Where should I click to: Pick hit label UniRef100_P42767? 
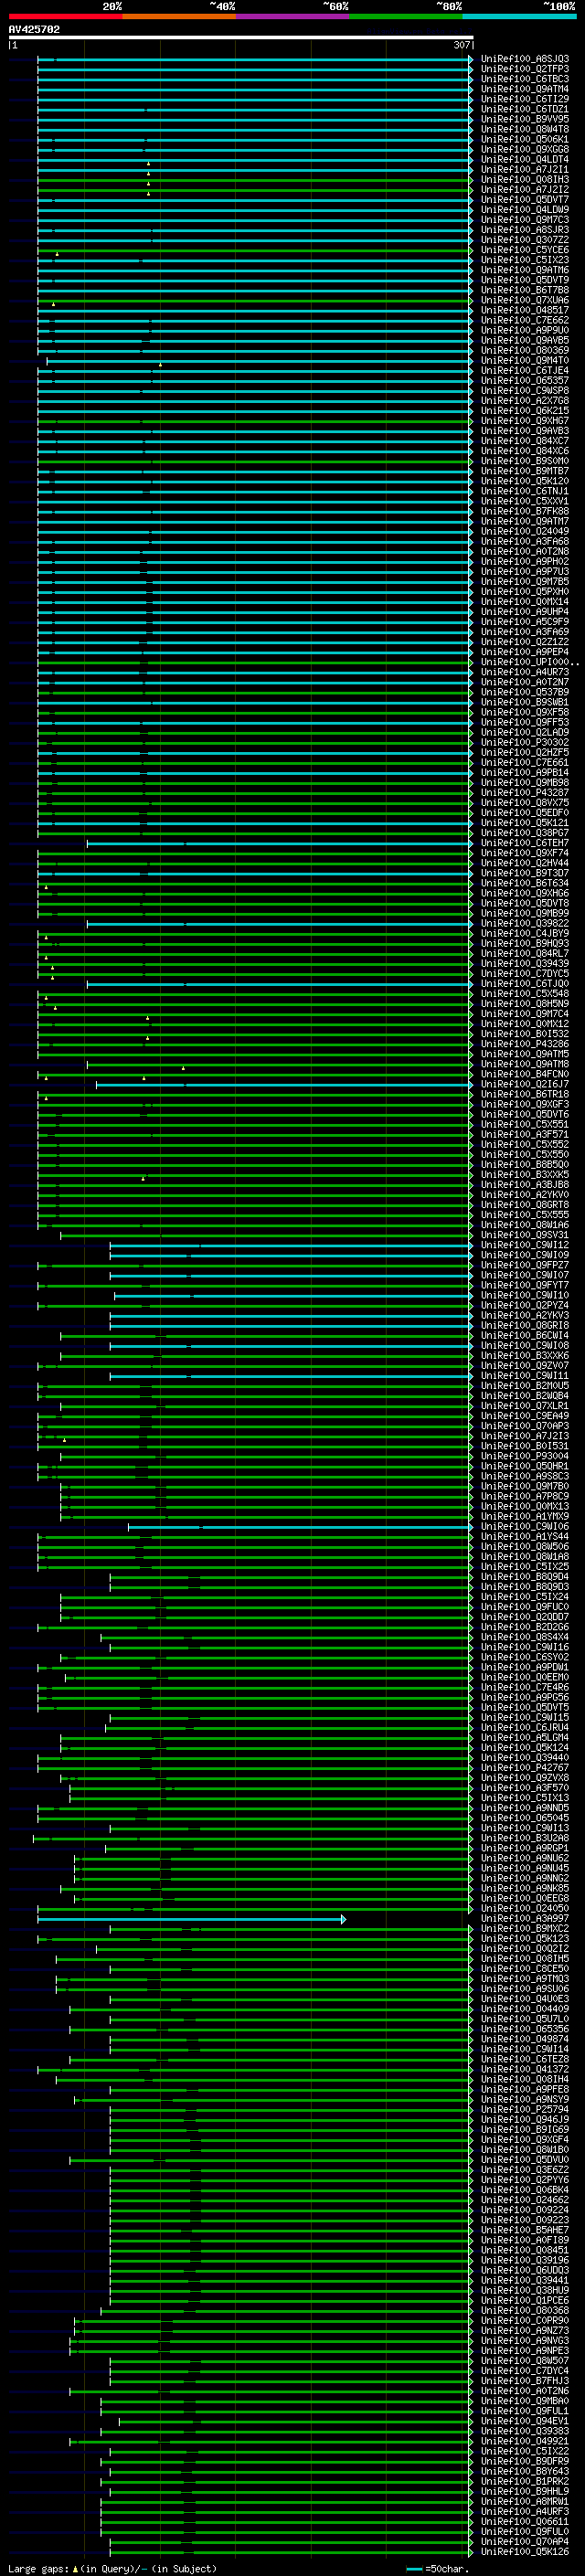coord(525,1768)
